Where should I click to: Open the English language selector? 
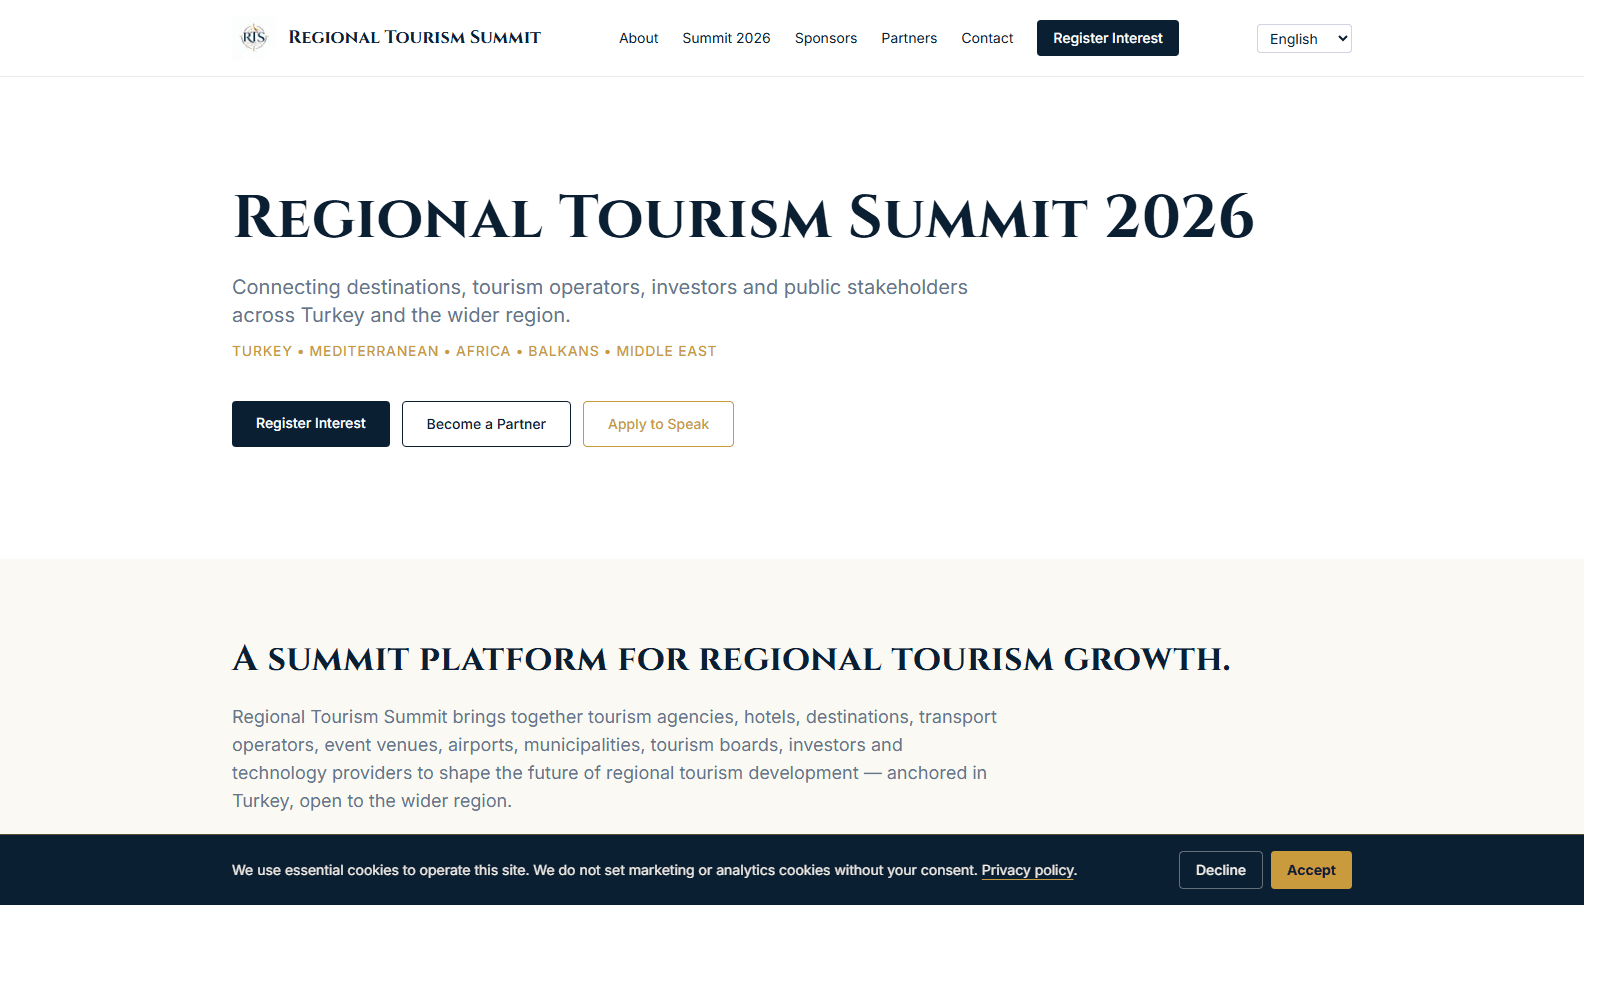pos(1303,38)
